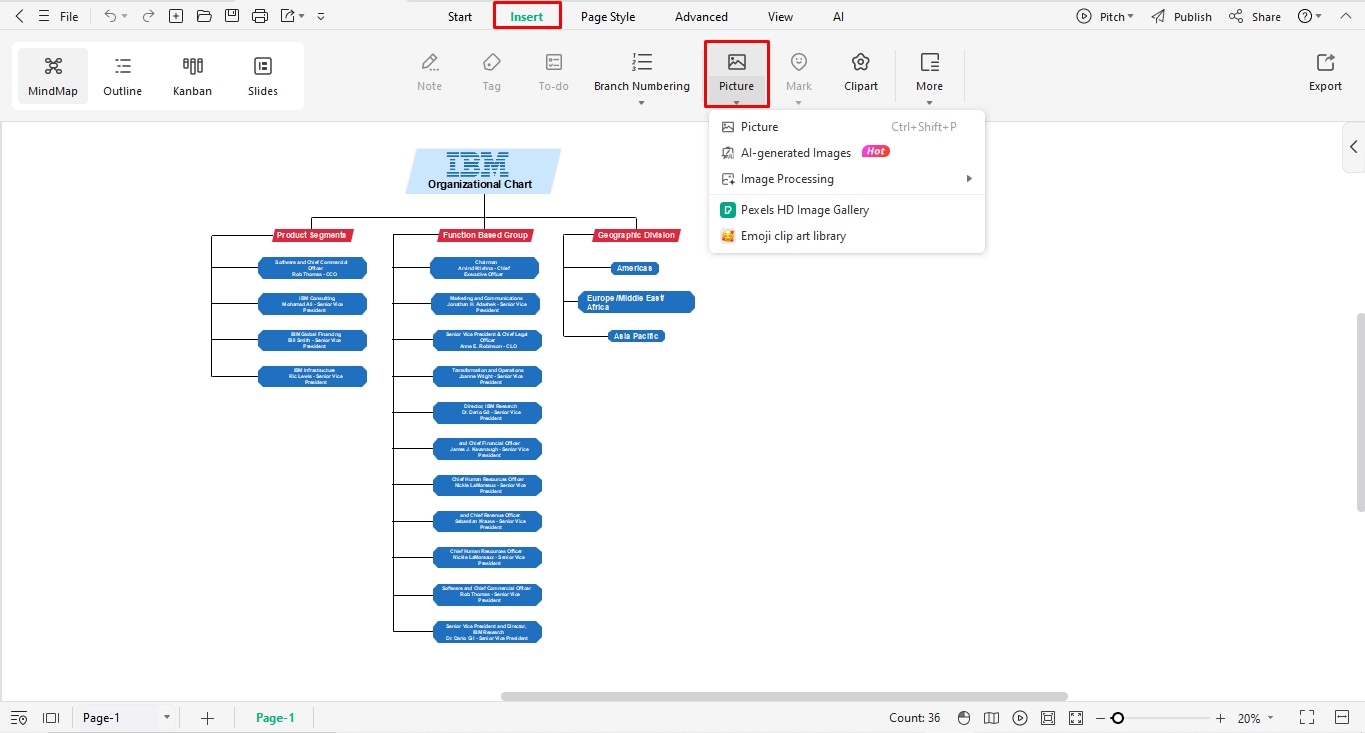The width and height of the screenshot is (1365, 733).
Task: Open Emoji clip art library
Action: point(847,236)
